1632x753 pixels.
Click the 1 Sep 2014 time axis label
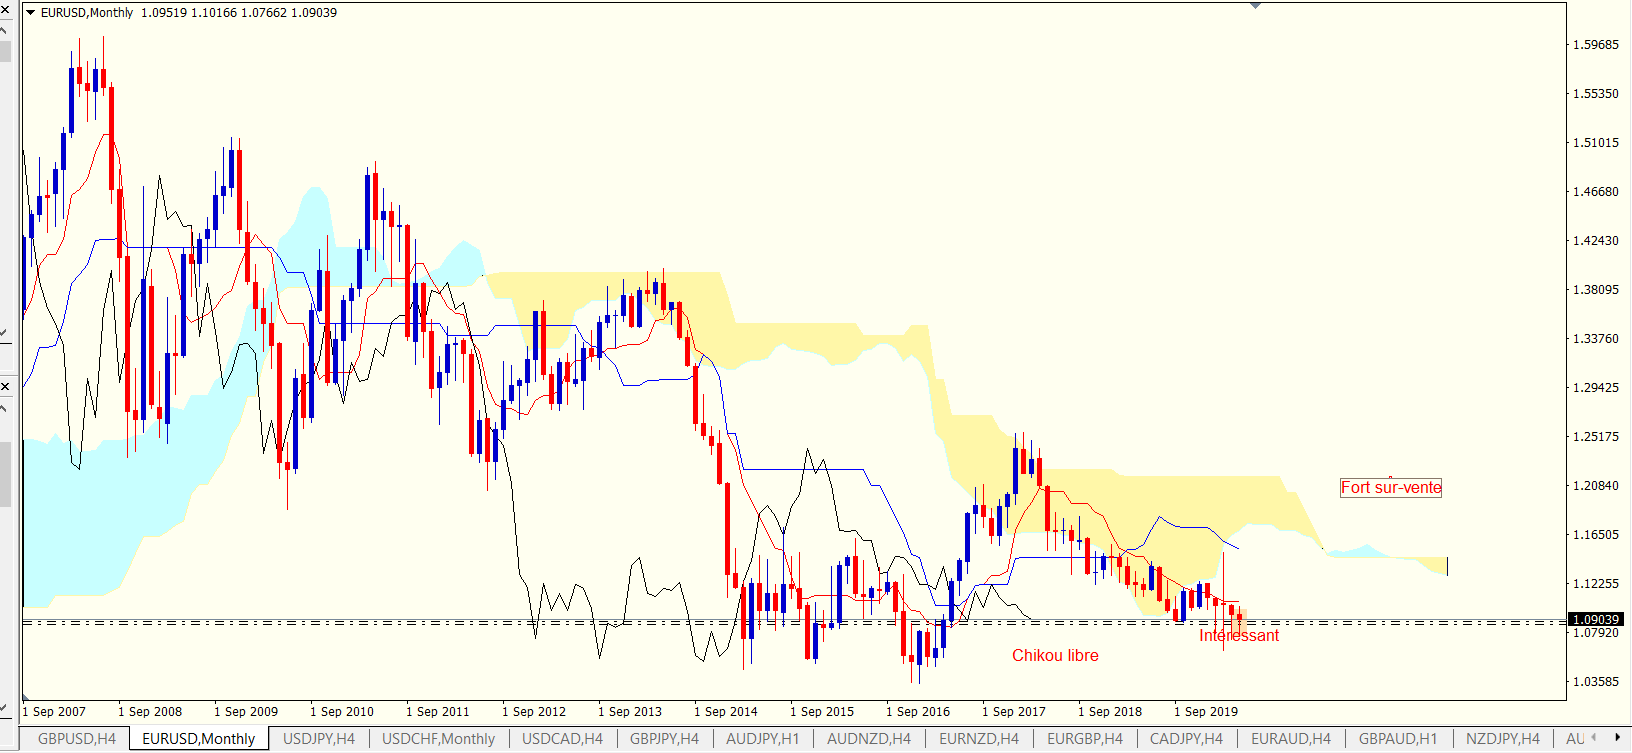point(725,712)
